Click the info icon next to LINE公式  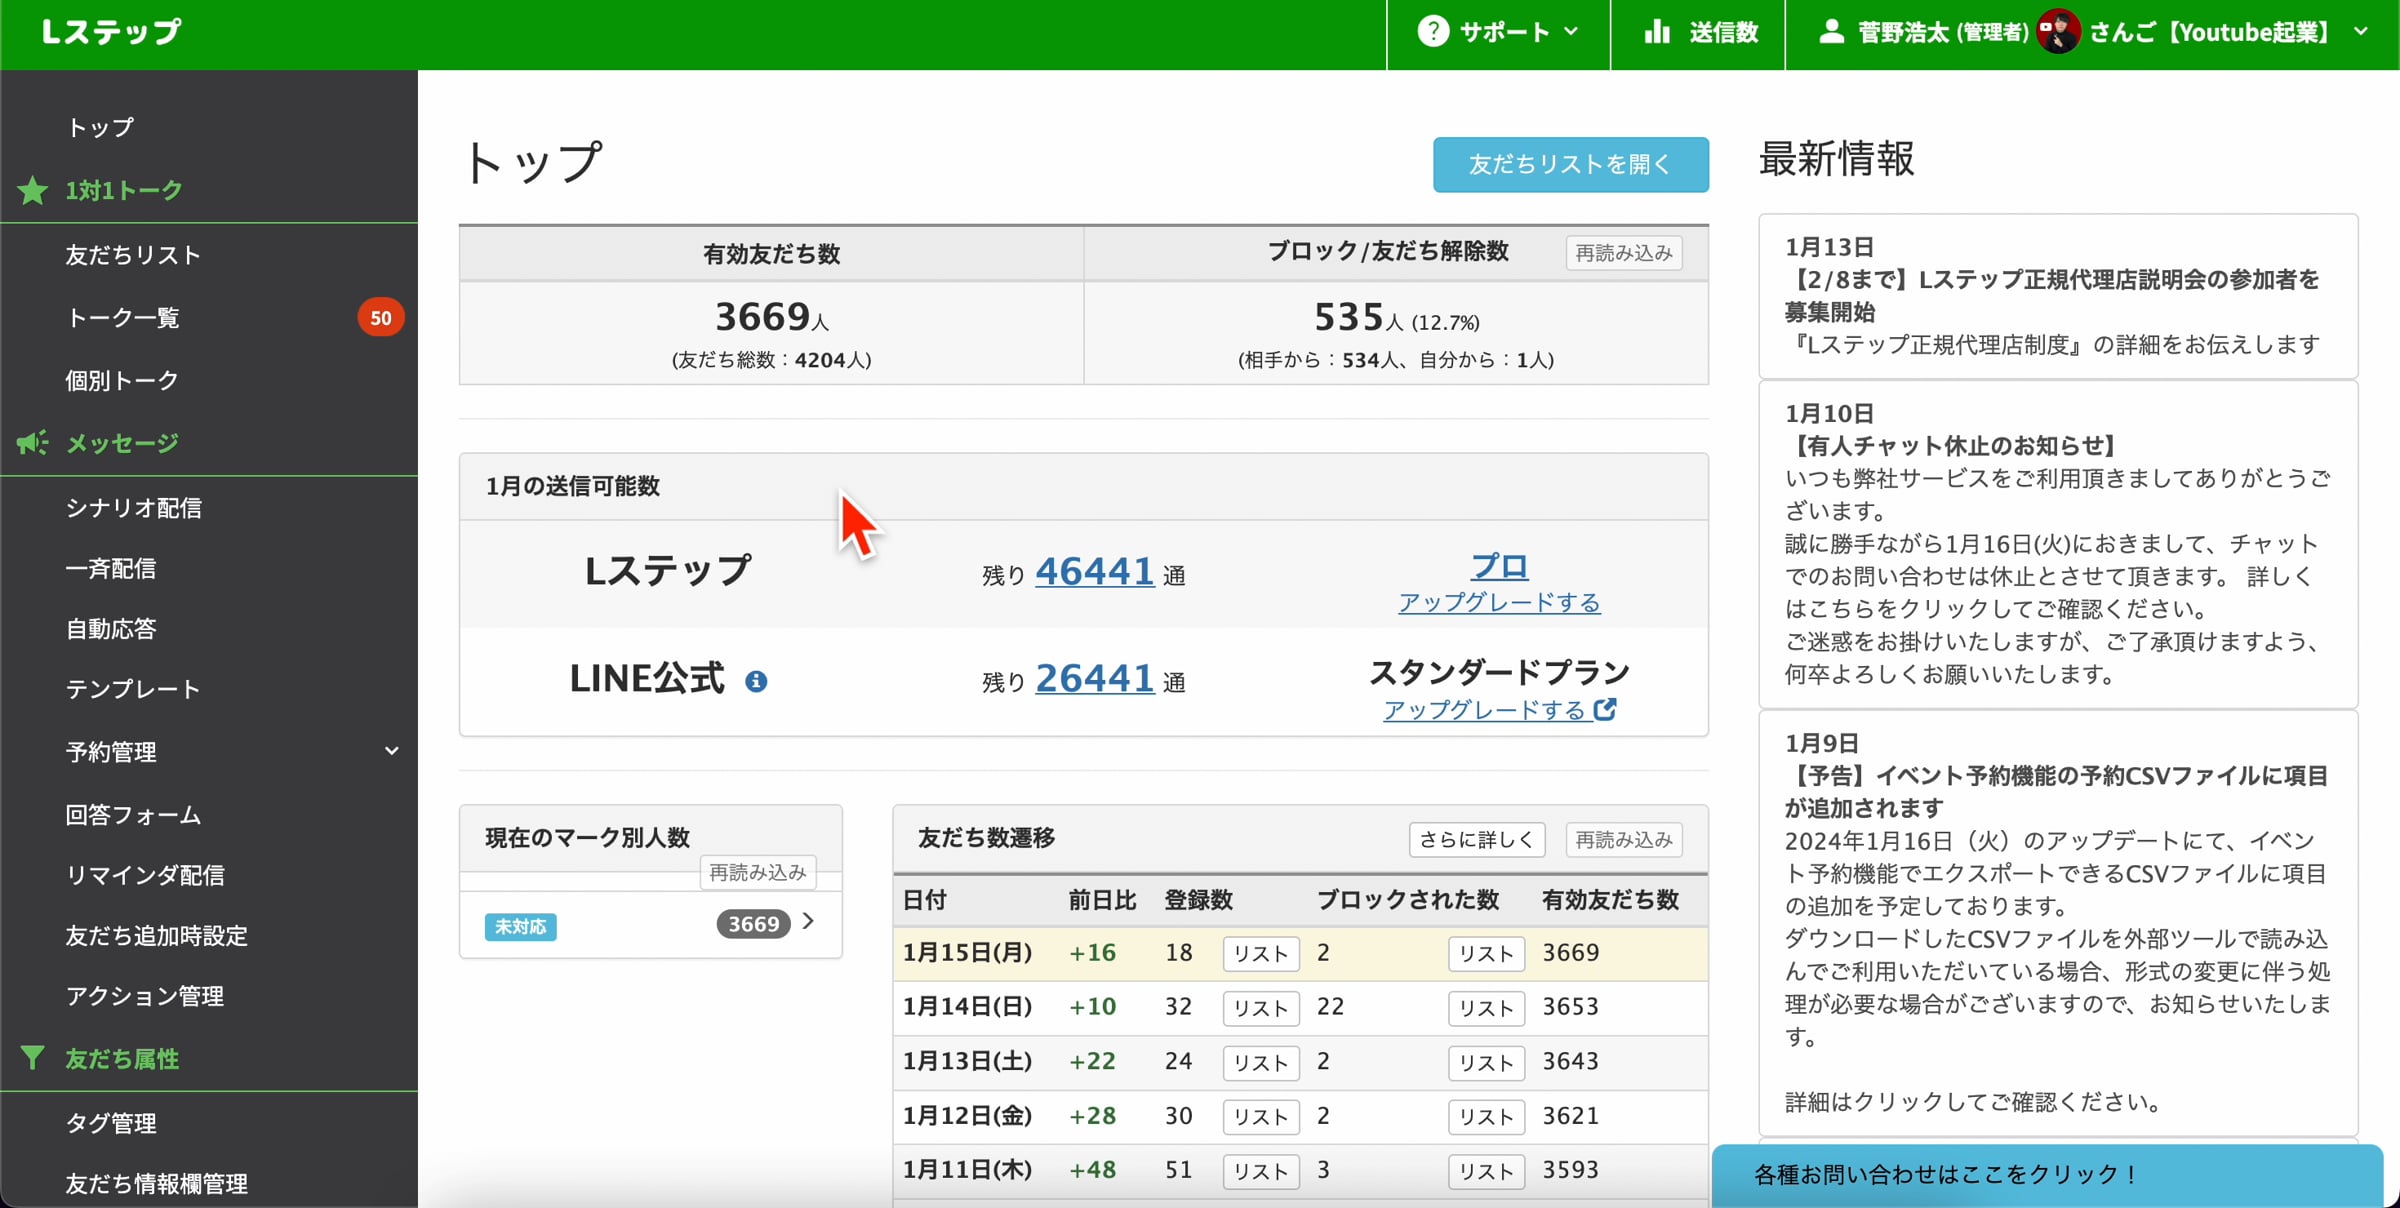pyautogui.click(x=756, y=681)
